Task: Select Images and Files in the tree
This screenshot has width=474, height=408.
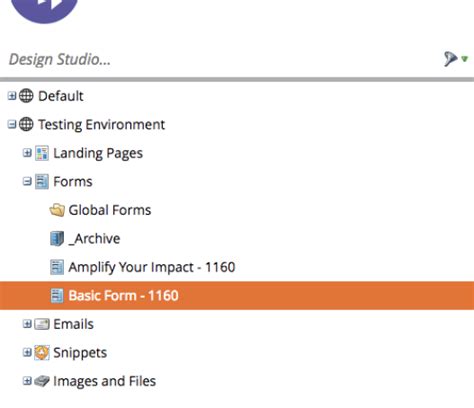Action: [104, 381]
